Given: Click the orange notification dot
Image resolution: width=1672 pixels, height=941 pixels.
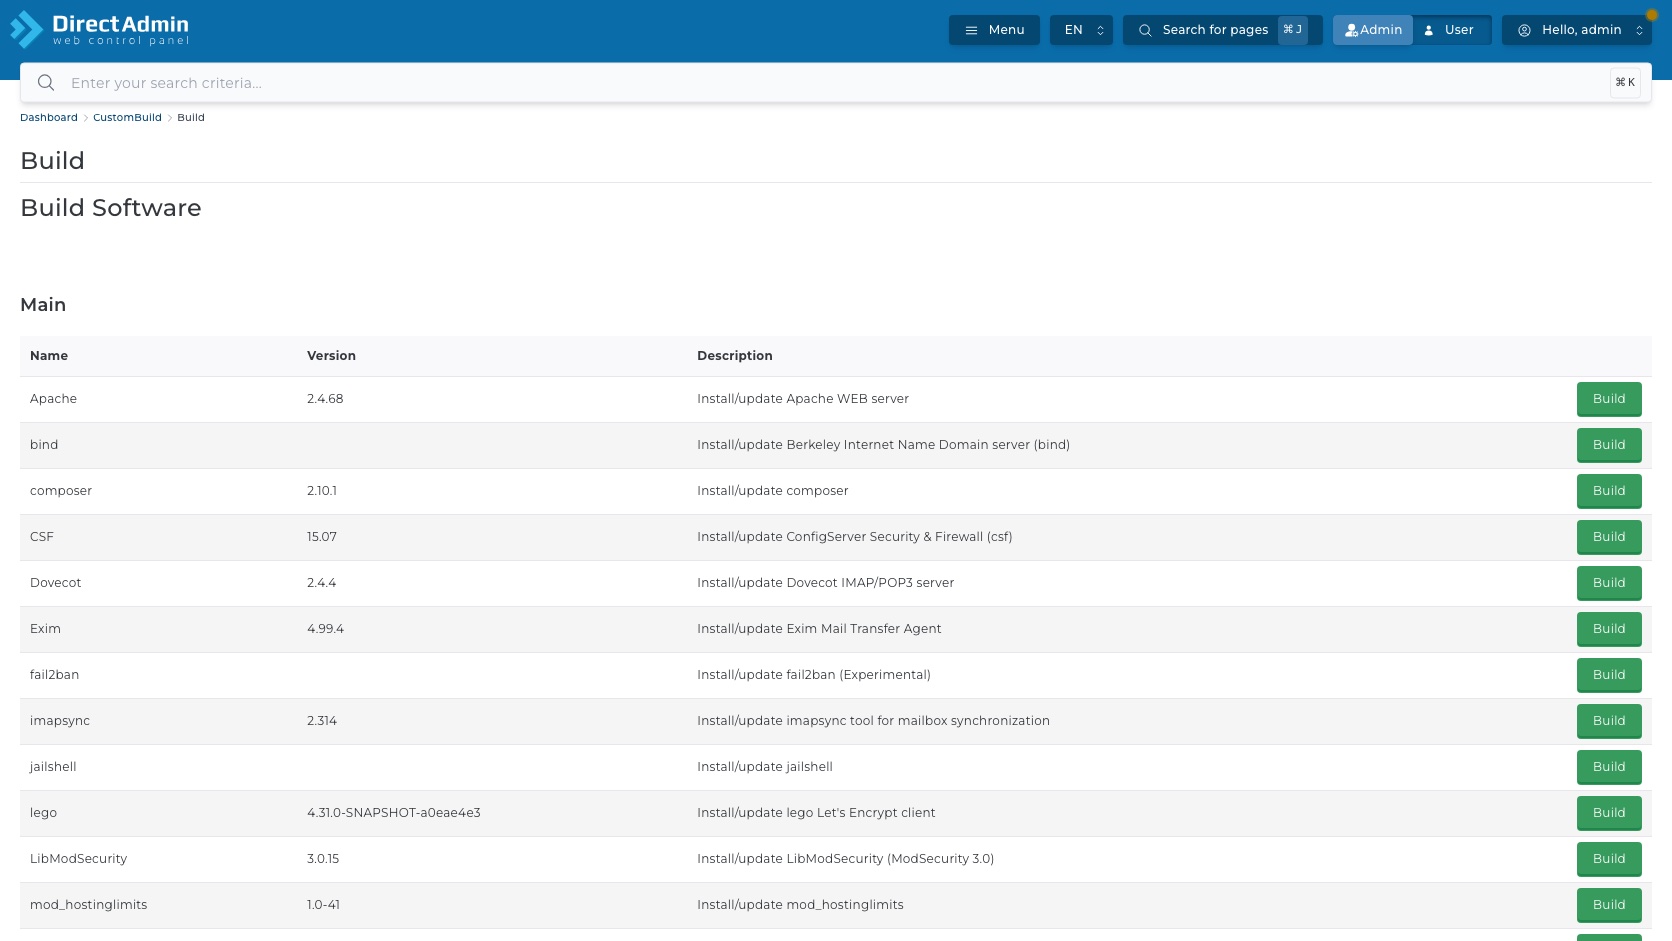Looking at the screenshot, I should click(1652, 15).
